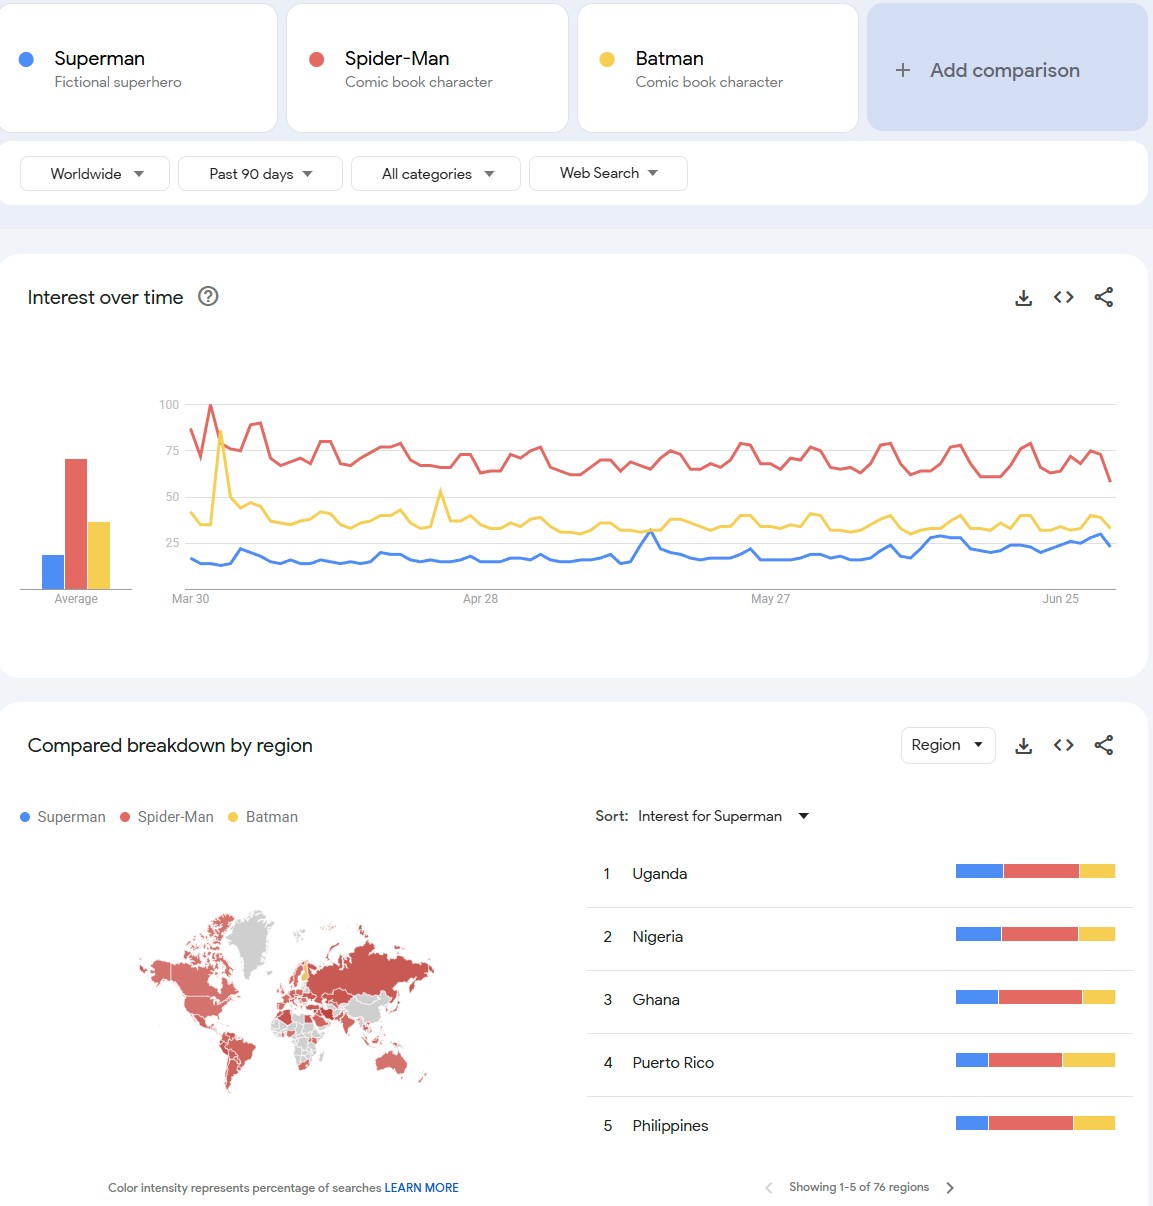The image size is (1153, 1206).
Task: Click Puerto Rico's stacked interest bar
Action: (x=1035, y=1060)
